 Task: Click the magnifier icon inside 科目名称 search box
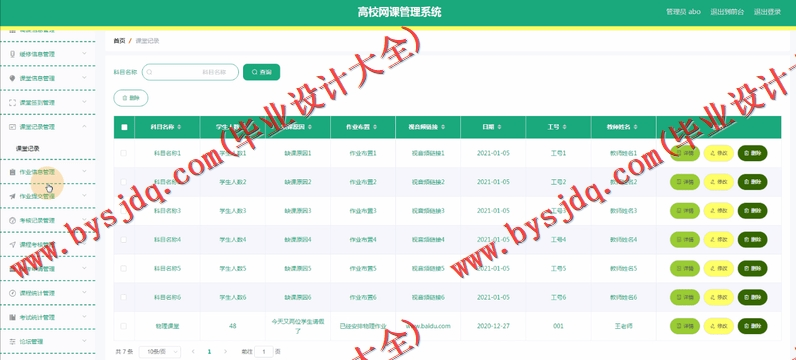click(149, 72)
